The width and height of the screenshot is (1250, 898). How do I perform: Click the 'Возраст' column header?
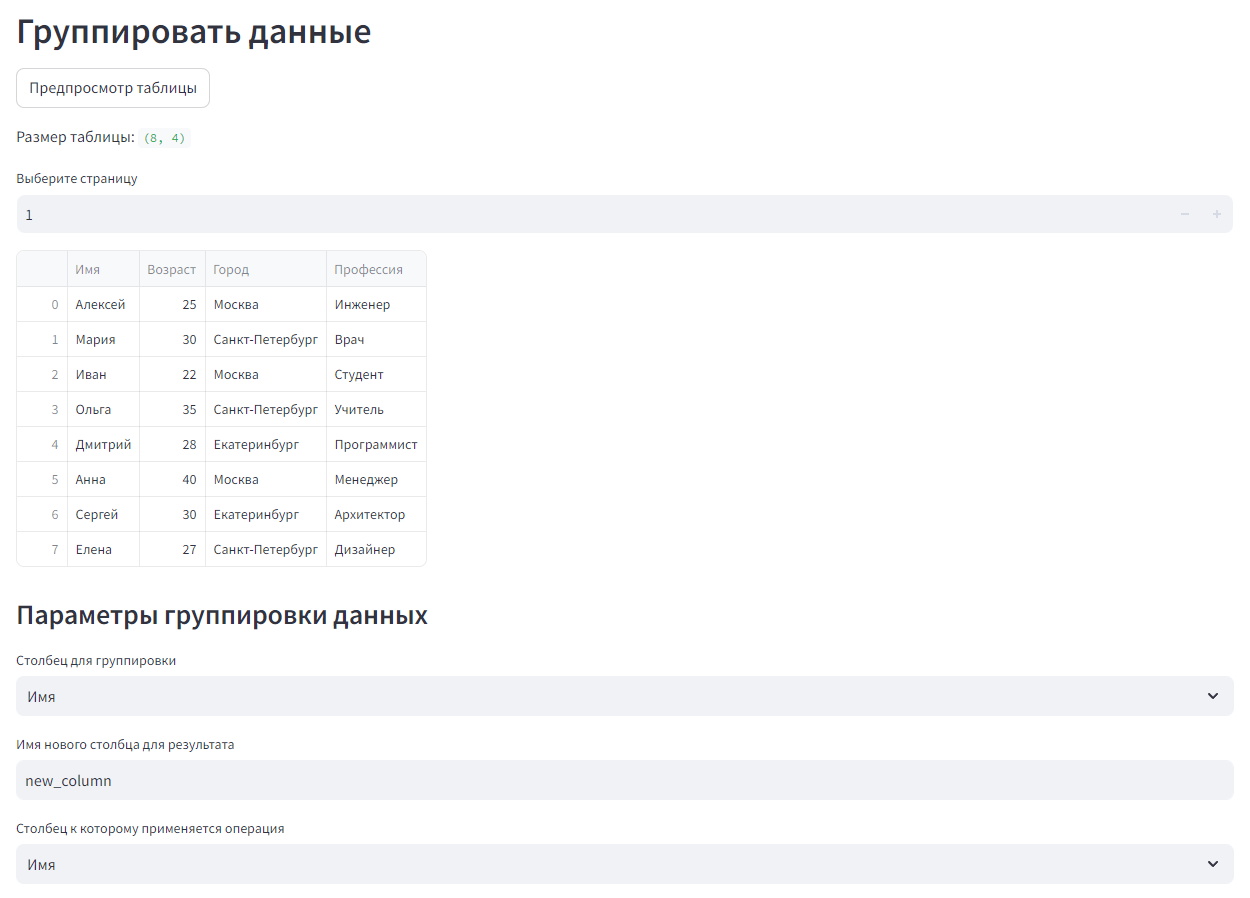click(x=172, y=269)
